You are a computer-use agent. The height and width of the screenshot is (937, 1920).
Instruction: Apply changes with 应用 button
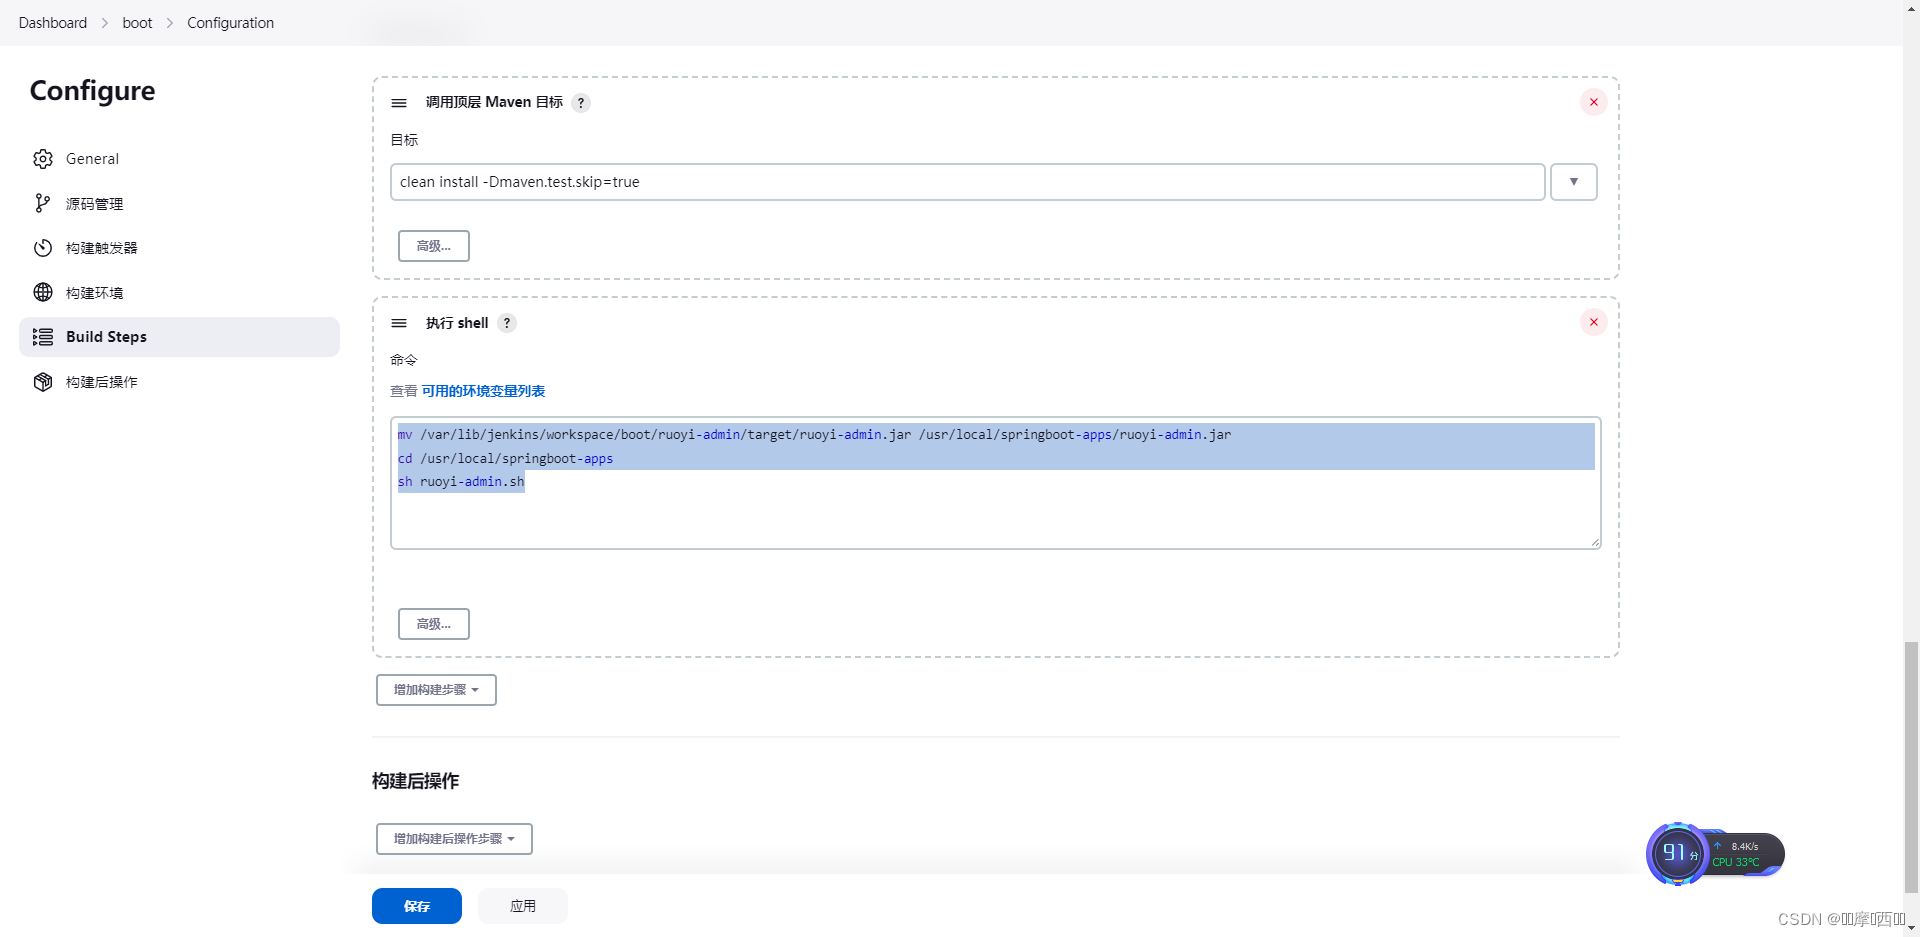point(523,906)
